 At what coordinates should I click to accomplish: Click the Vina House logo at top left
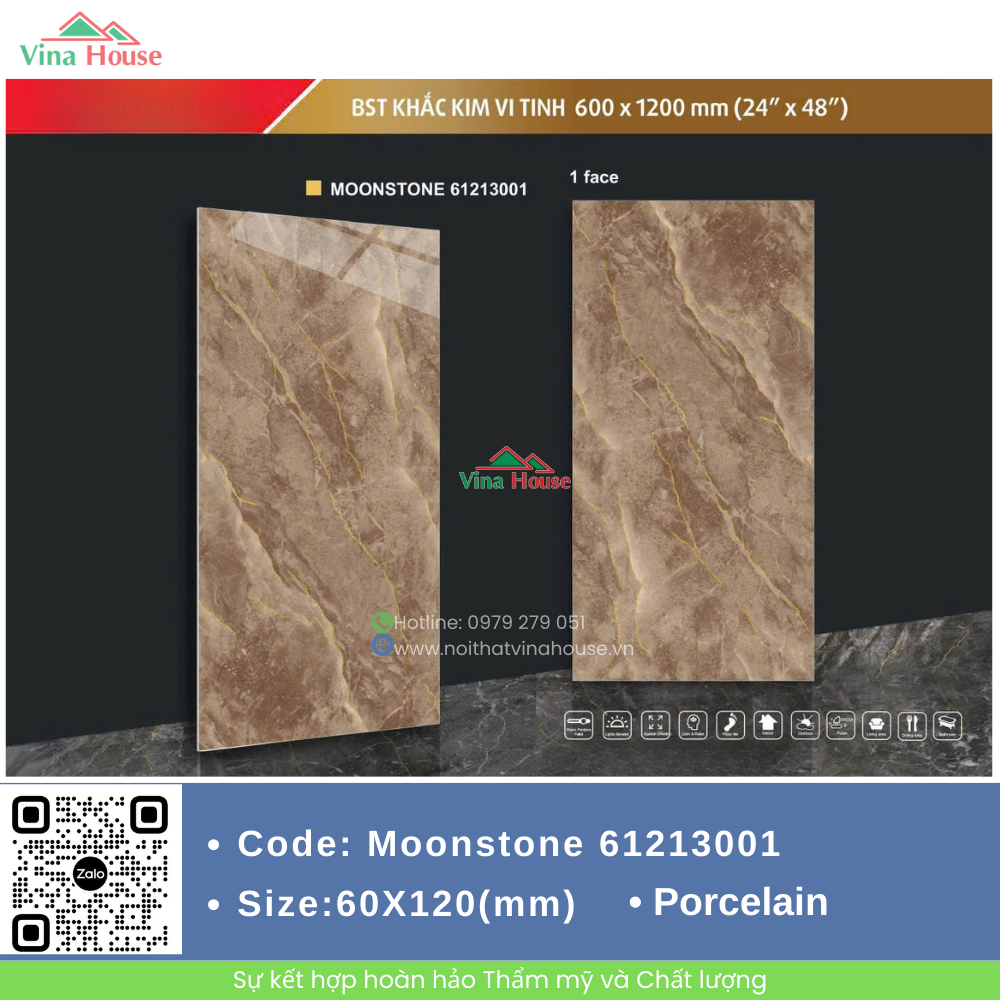[x=91, y=40]
